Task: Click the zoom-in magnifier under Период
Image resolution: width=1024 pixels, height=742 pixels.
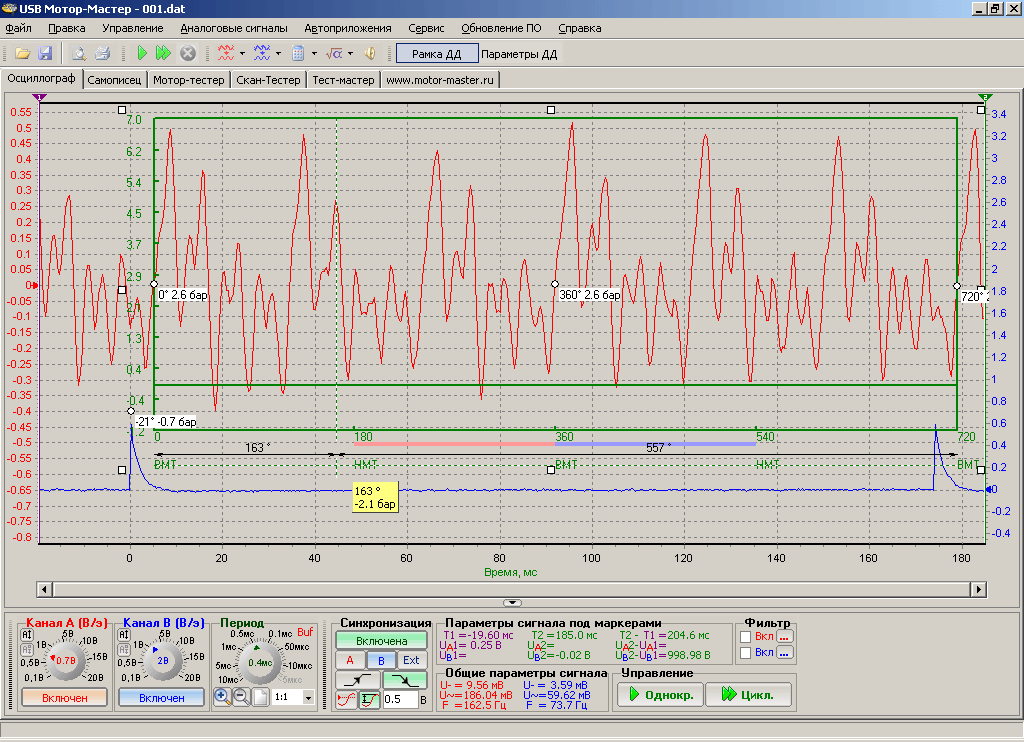Action: (x=222, y=696)
